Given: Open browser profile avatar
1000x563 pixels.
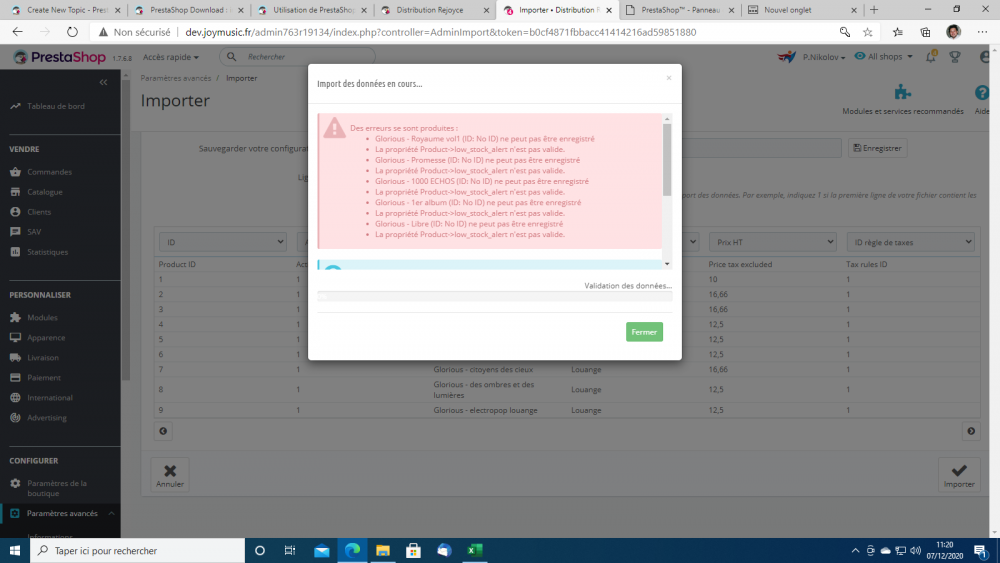Looking at the screenshot, I should (x=953, y=32).
